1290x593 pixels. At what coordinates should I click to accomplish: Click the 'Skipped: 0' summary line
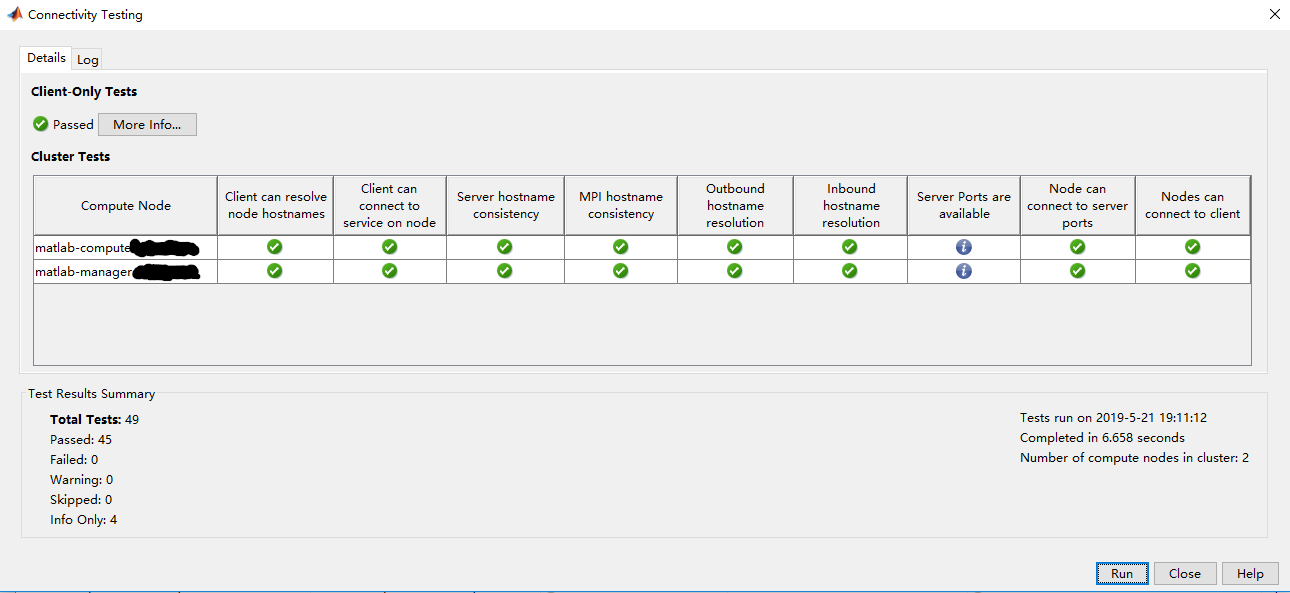81,500
